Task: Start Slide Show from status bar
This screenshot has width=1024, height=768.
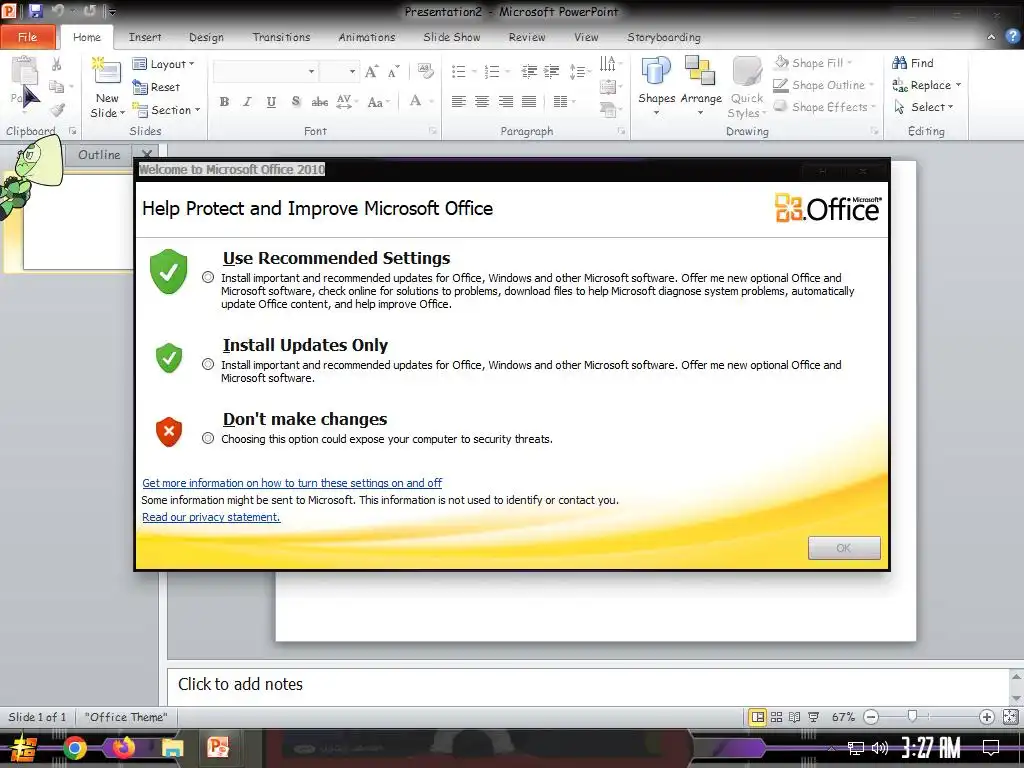Action: pyautogui.click(x=814, y=717)
